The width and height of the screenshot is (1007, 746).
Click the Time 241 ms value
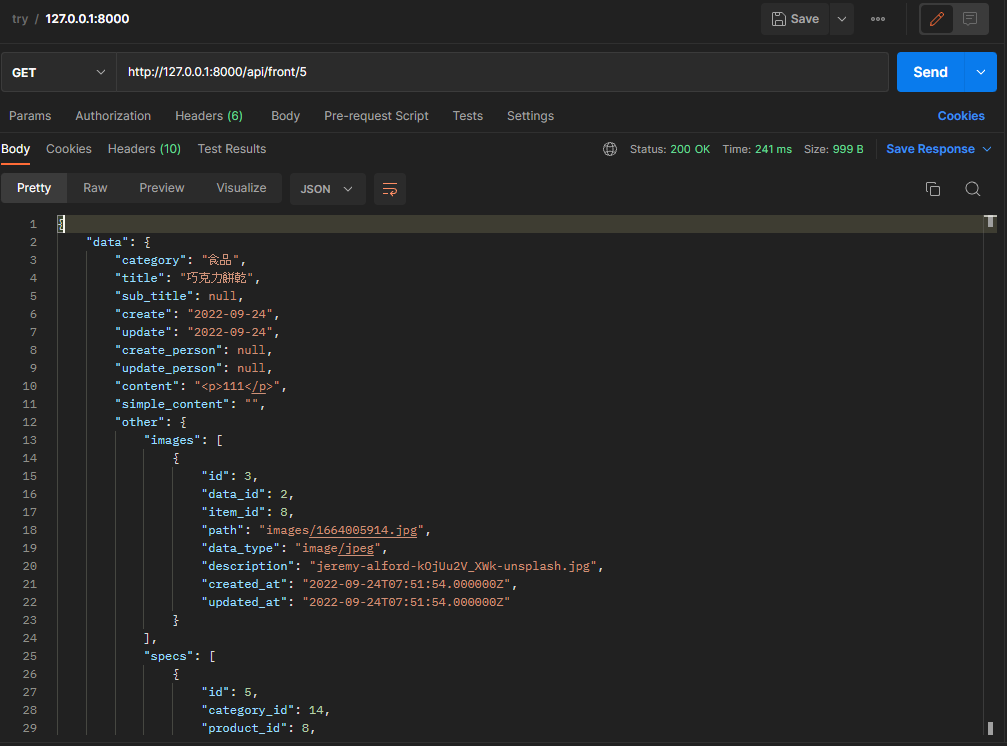coord(773,149)
